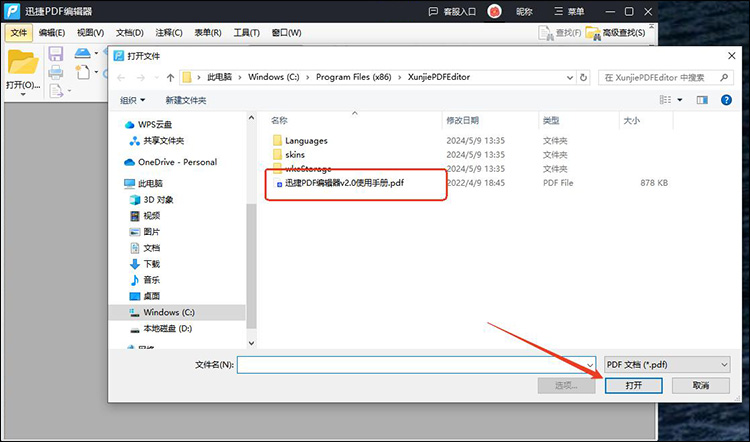Select the skins folder
This screenshot has height=442, width=750.
pyautogui.click(x=295, y=155)
